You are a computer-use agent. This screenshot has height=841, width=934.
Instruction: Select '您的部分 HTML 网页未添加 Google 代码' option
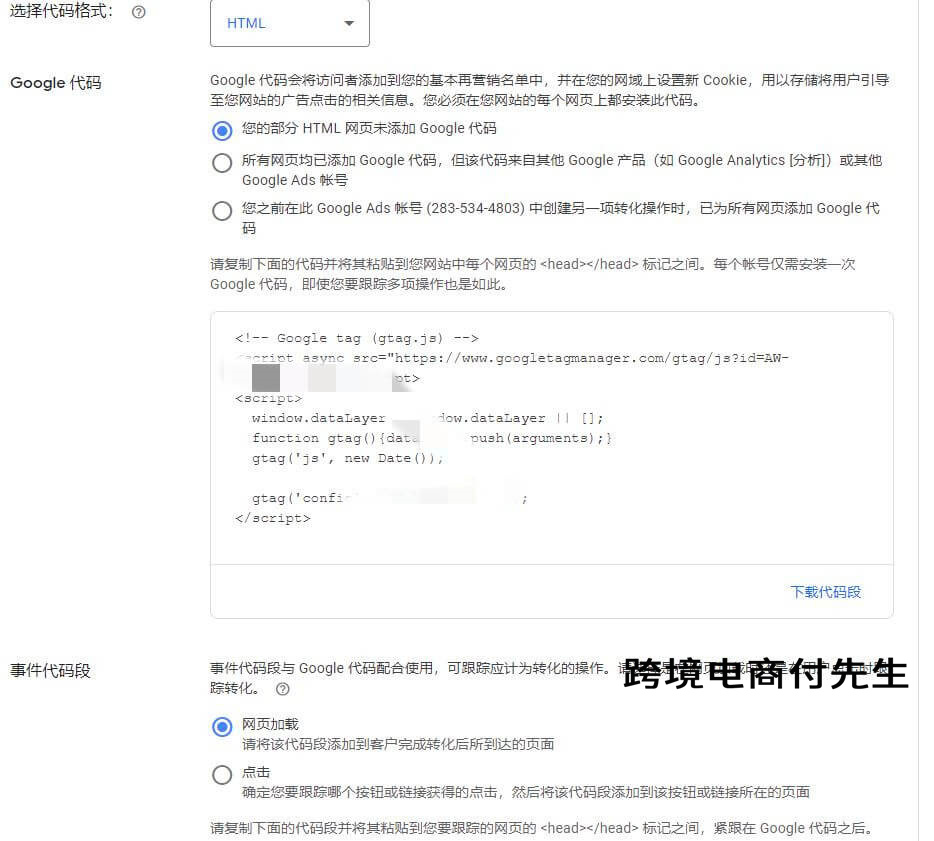point(222,131)
